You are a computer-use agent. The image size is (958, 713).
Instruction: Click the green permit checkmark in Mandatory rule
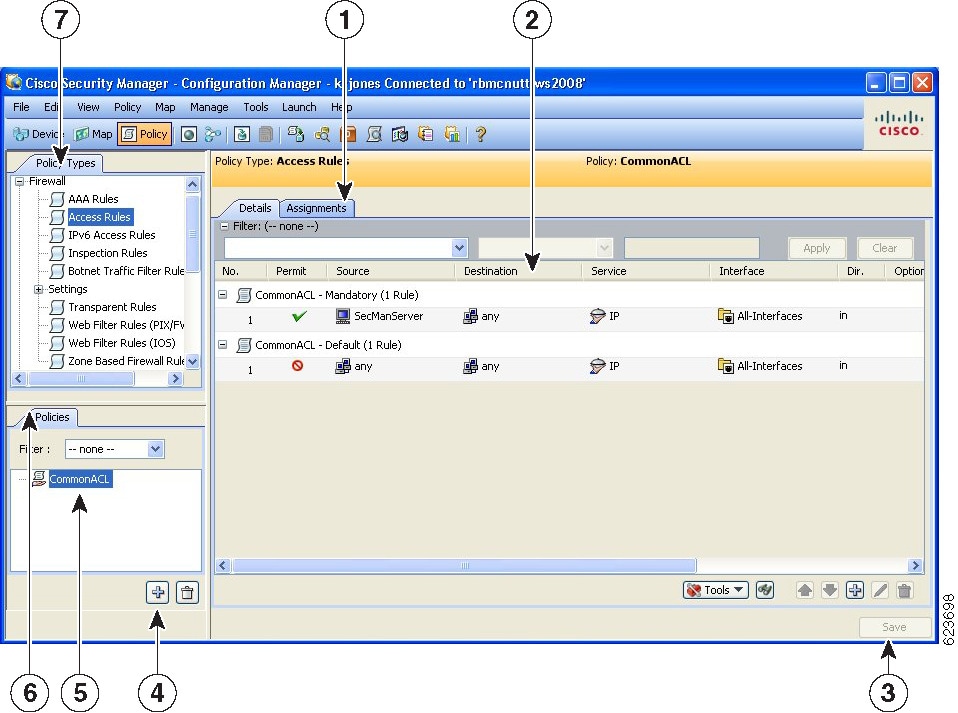[299, 316]
